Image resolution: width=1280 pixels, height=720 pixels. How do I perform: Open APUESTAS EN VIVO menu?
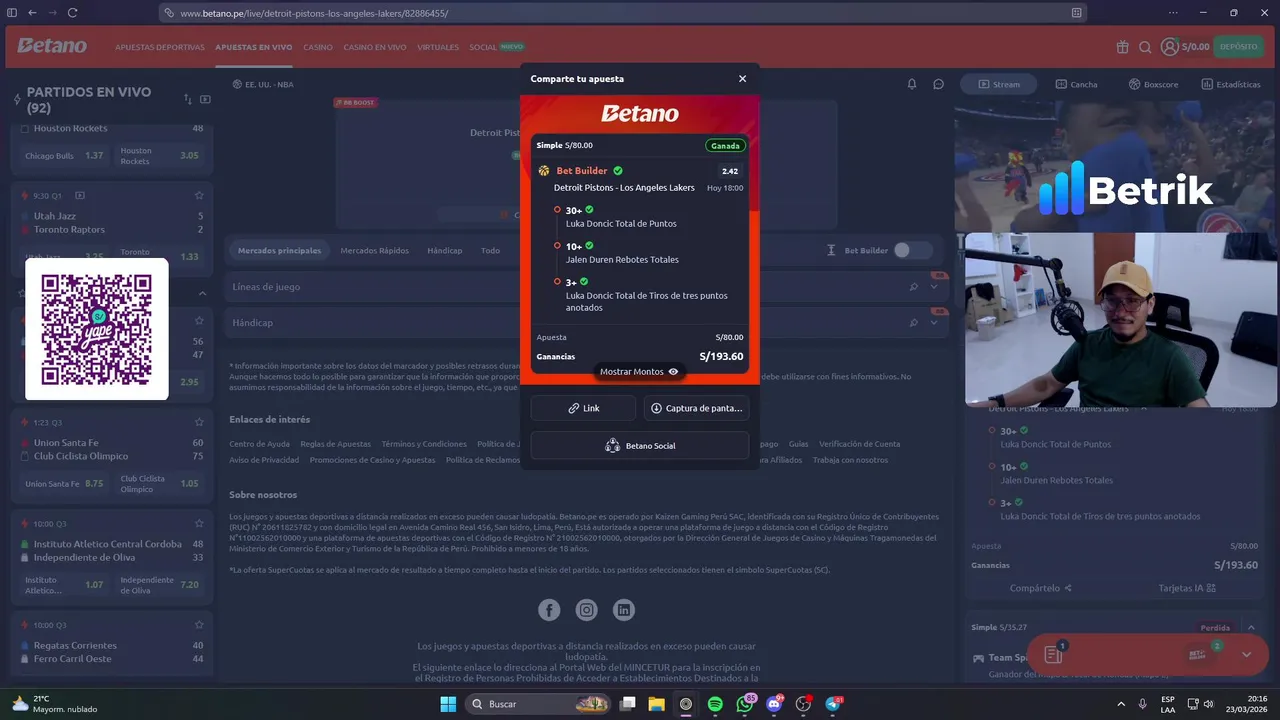pos(254,47)
